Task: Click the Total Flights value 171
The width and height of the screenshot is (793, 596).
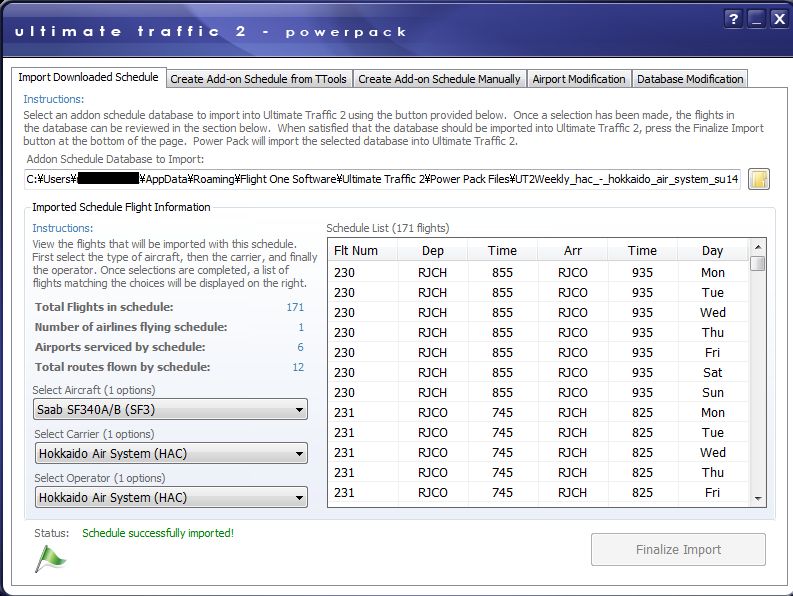Action: click(295, 307)
